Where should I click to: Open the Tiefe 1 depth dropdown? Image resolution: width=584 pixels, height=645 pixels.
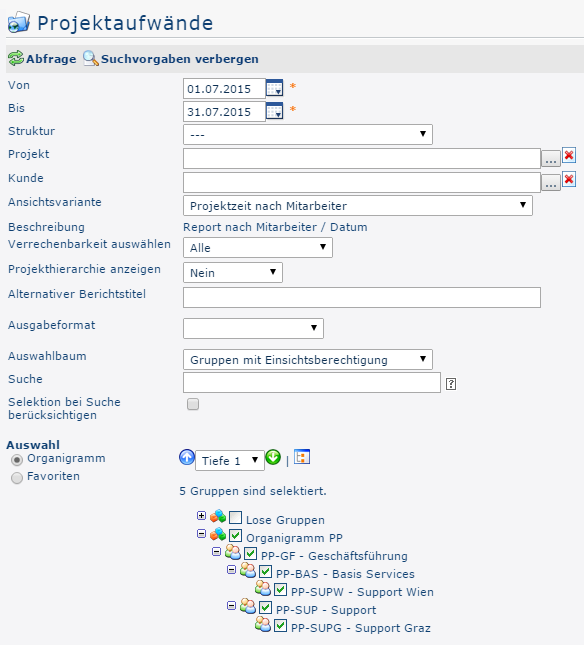[x=229, y=460]
